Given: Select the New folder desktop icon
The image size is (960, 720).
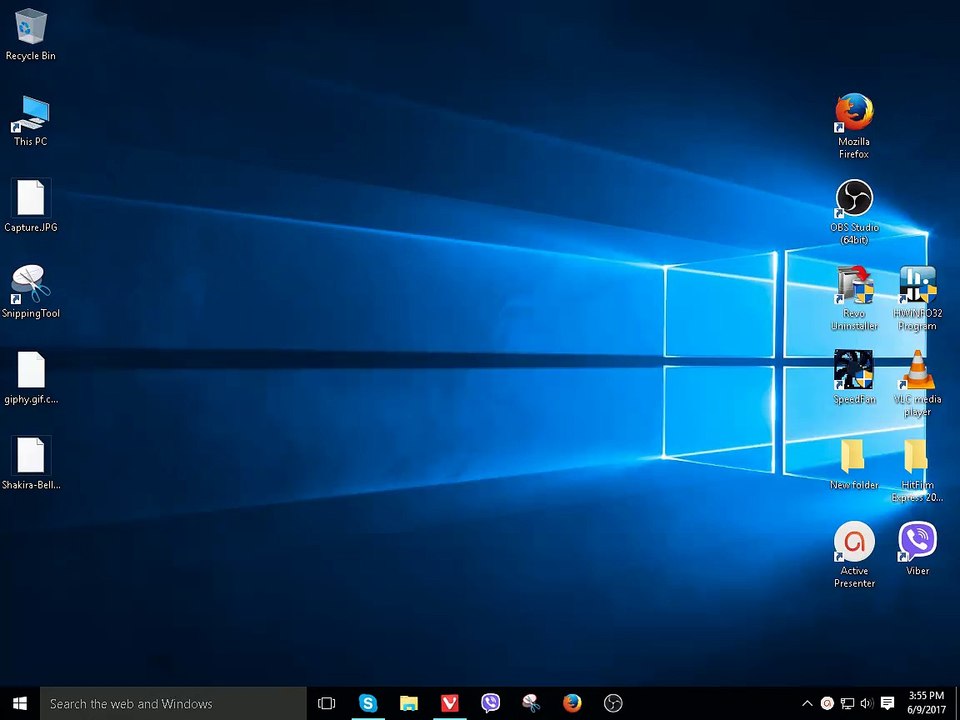Looking at the screenshot, I should [854, 463].
